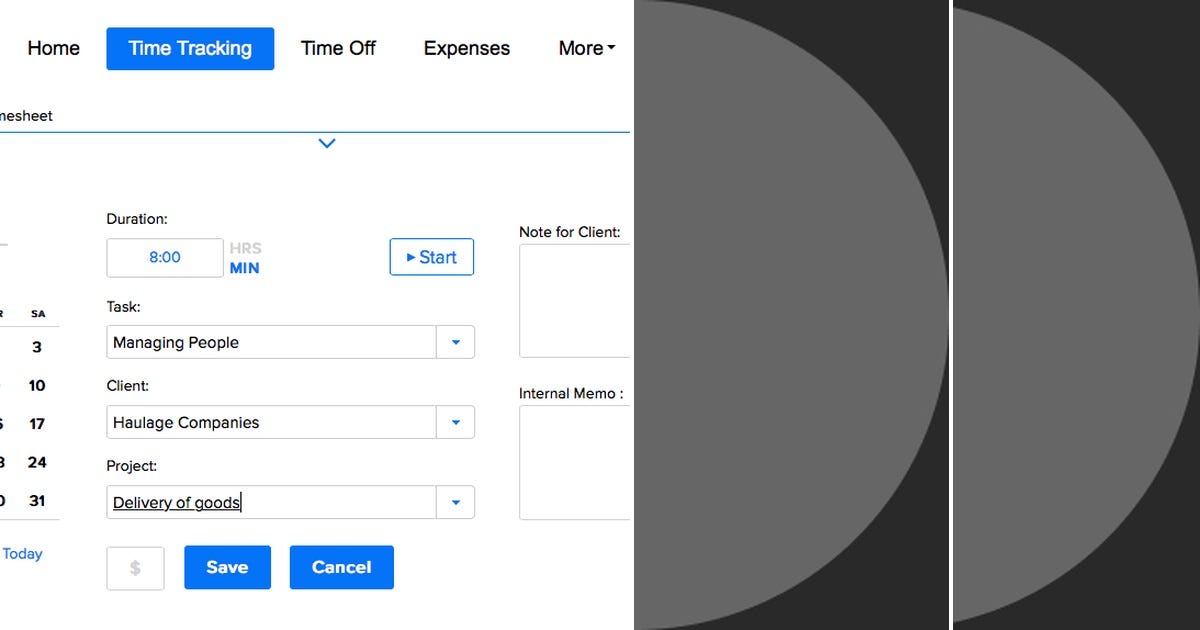Screen dimensions: 1200x630
Task: Click the Internal Memo text area
Action: point(574,462)
